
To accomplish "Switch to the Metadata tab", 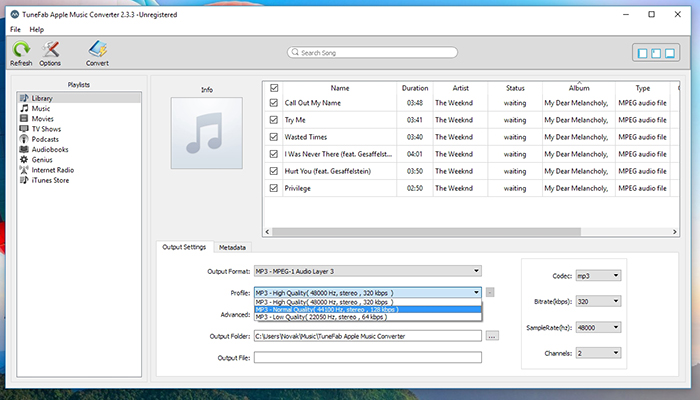I will coord(232,247).
